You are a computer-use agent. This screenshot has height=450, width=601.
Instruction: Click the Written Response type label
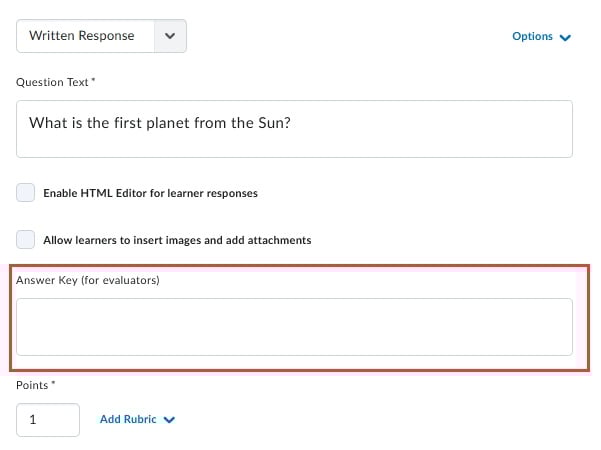tap(82, 35)
